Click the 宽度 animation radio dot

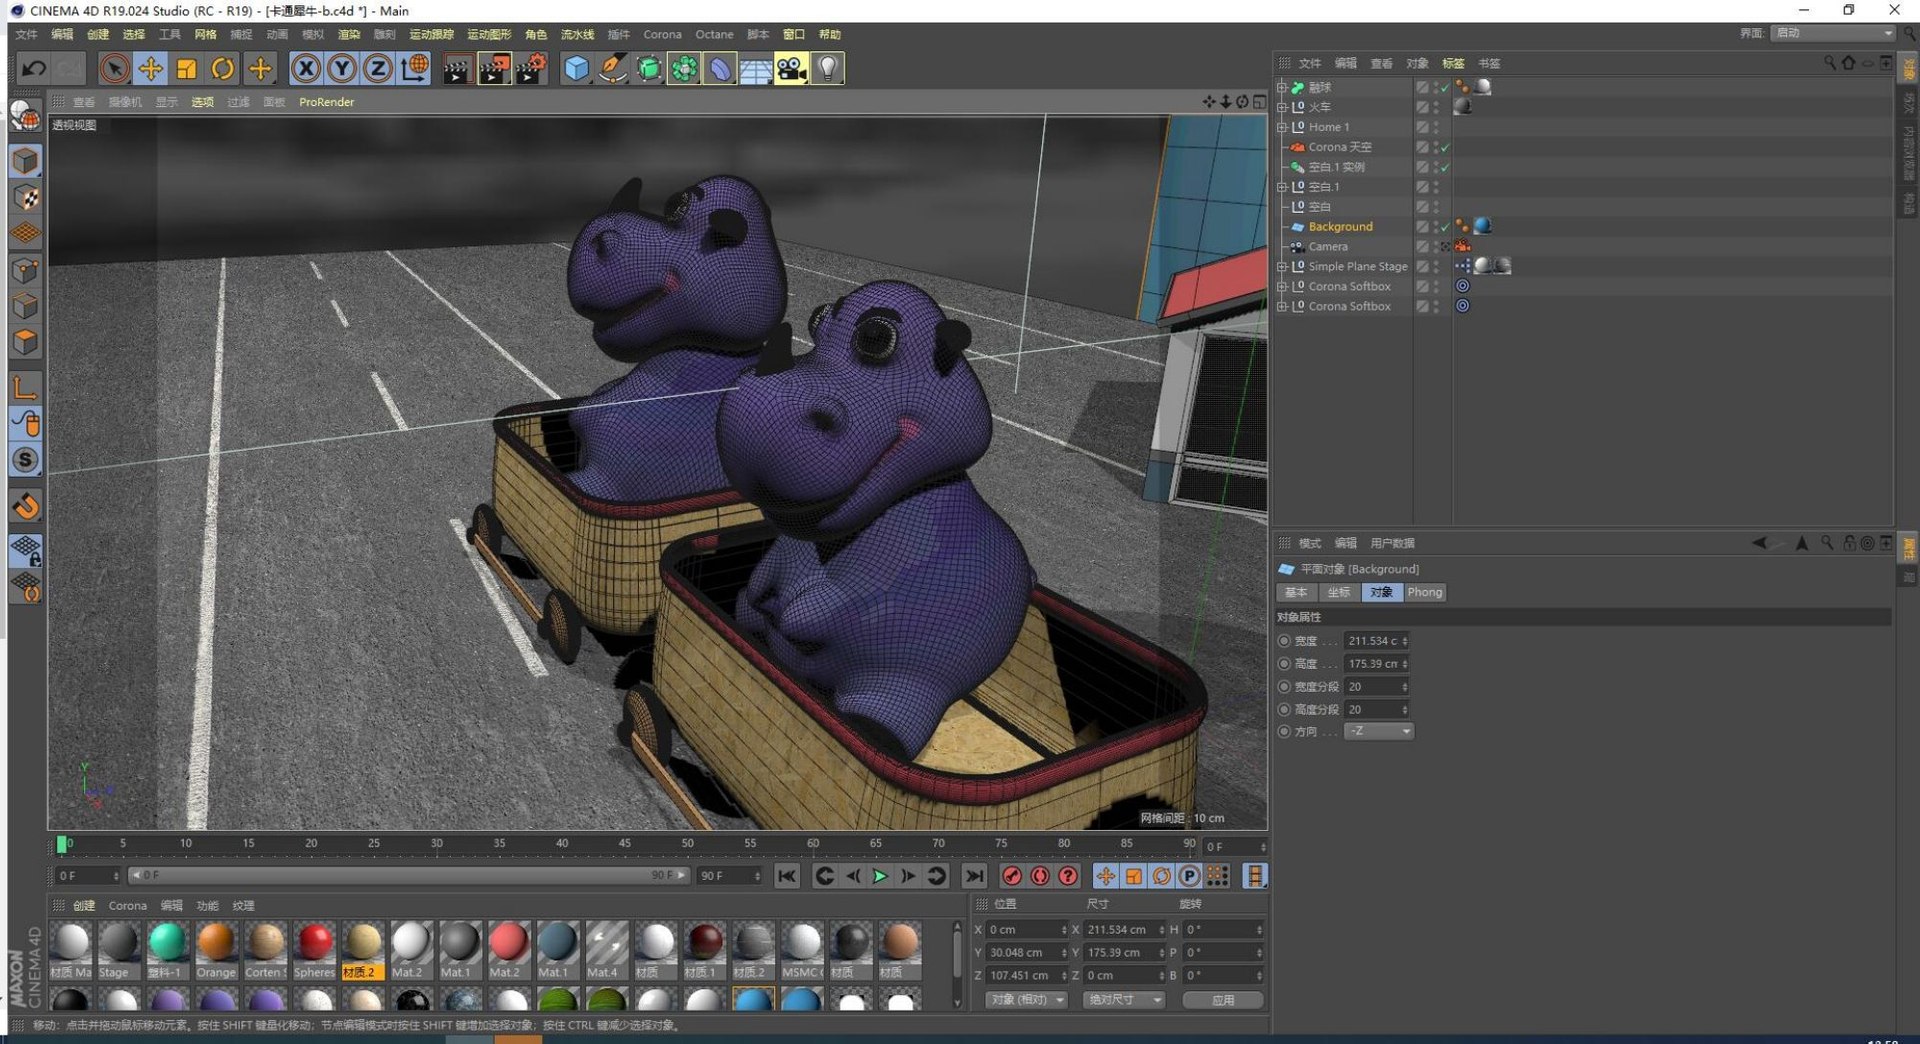click(1284, 641)
